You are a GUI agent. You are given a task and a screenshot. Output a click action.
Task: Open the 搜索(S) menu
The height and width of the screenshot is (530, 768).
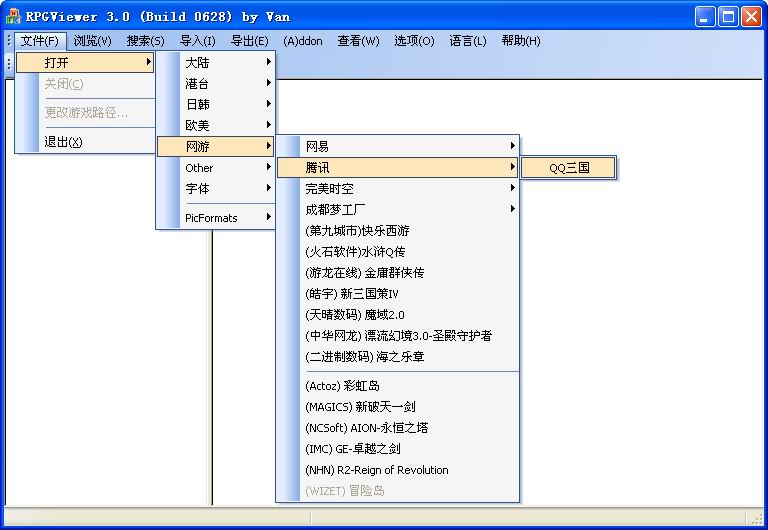(145, 41)
